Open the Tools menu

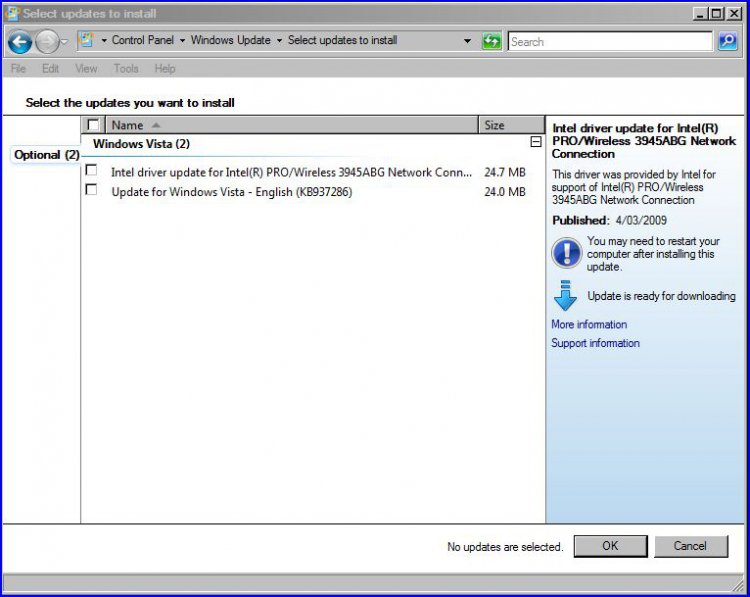[x=126, y=68]
